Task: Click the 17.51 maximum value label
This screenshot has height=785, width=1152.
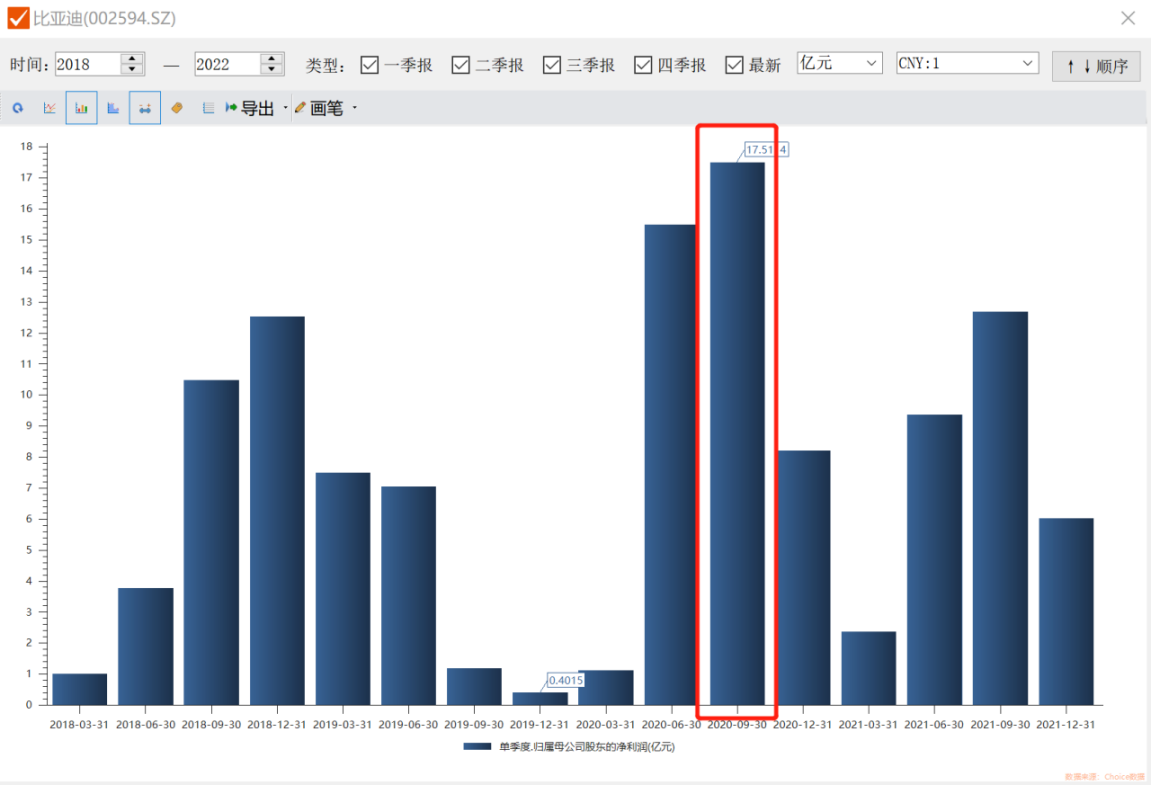Action: (x=766, y=149)
